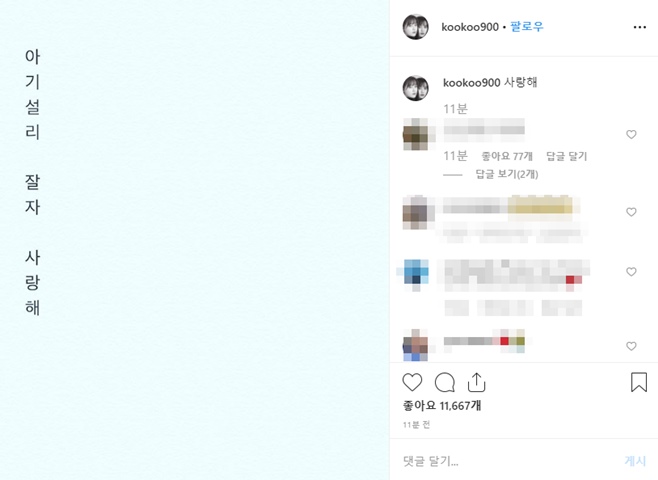Like the first comment with 77 likes
658x480 pixels.
[x=631, y=134]
